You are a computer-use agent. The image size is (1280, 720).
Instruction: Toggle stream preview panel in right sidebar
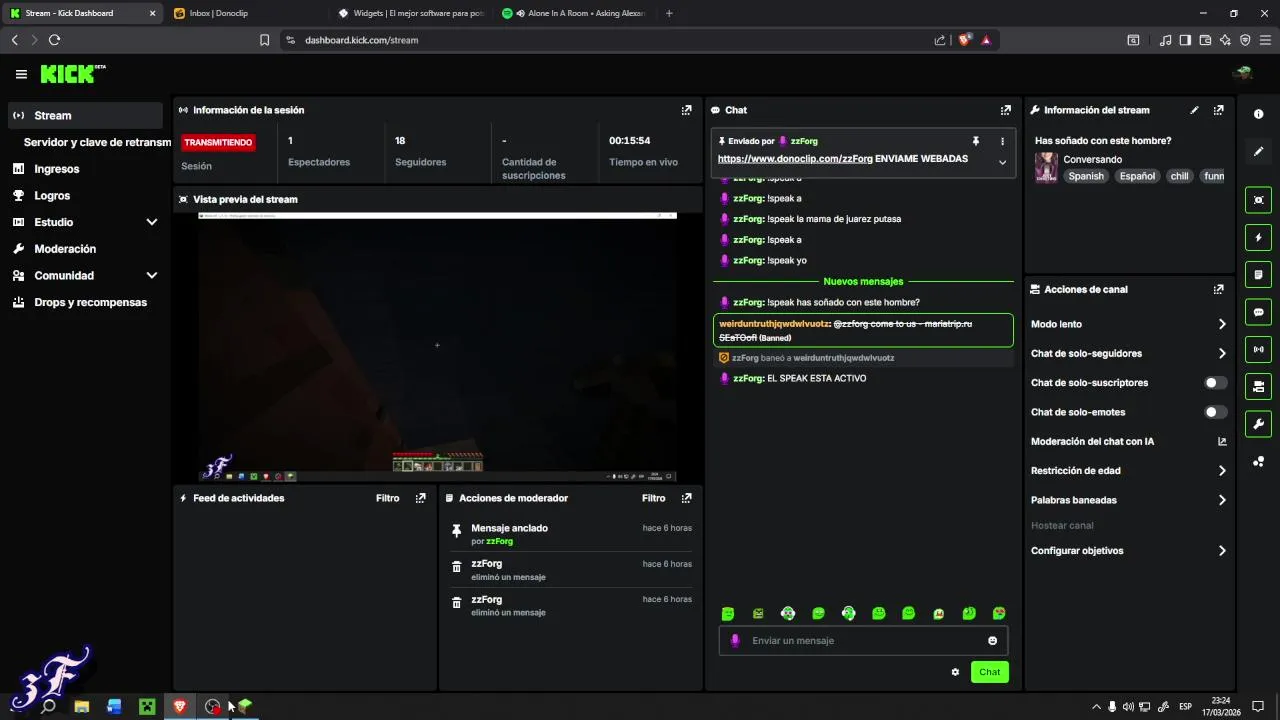coord(1258,200)
